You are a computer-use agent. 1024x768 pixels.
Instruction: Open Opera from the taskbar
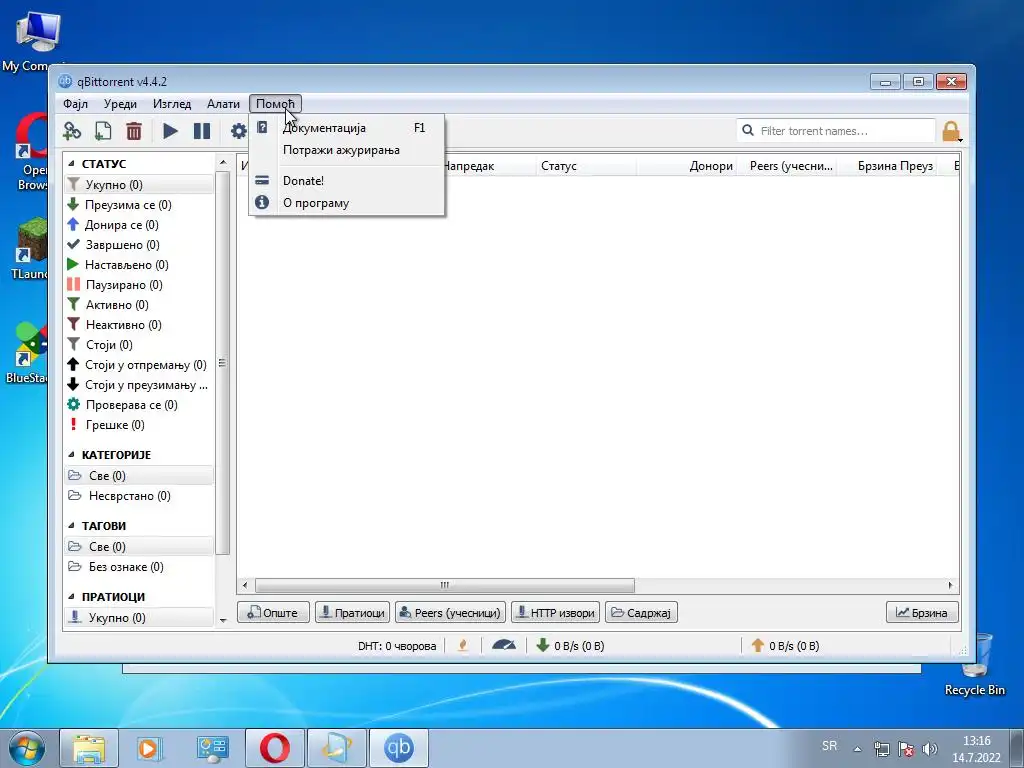tap(275, 748)
